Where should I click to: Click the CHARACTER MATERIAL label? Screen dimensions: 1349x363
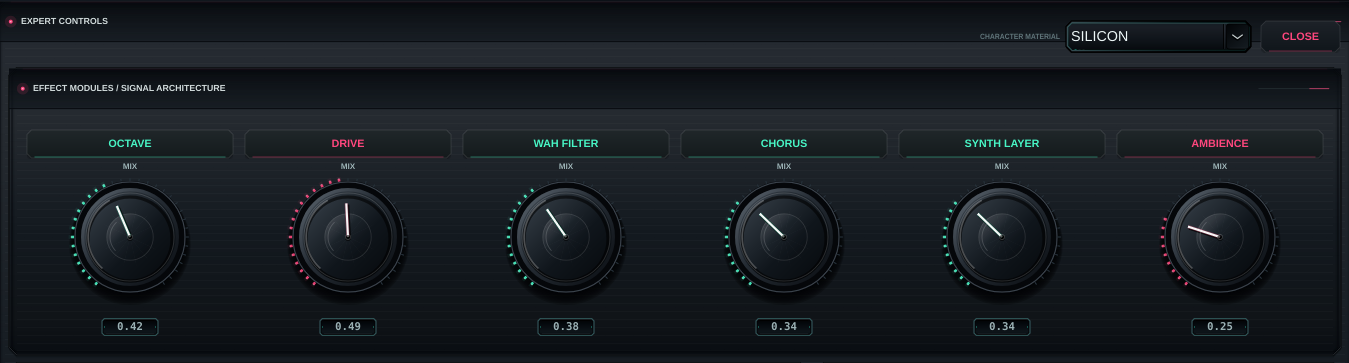(x=1020, y=37)
